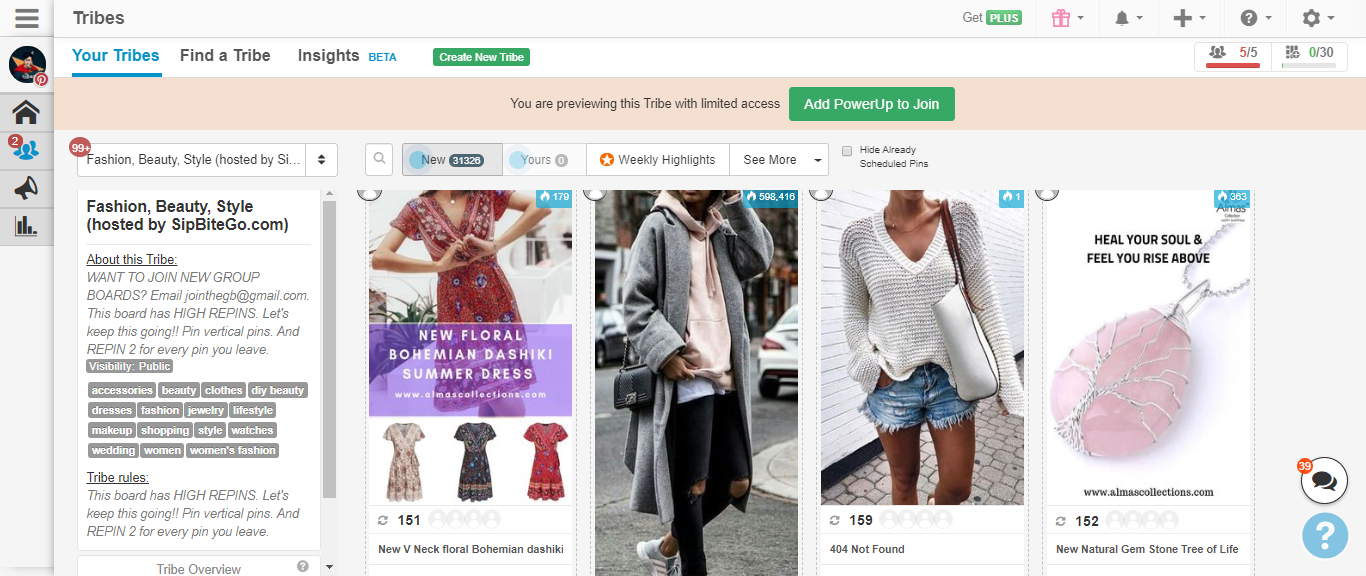Open the Insights tab
This screenshot has height=576, width=1366.
pyautogui.click(x=328, y=56)
